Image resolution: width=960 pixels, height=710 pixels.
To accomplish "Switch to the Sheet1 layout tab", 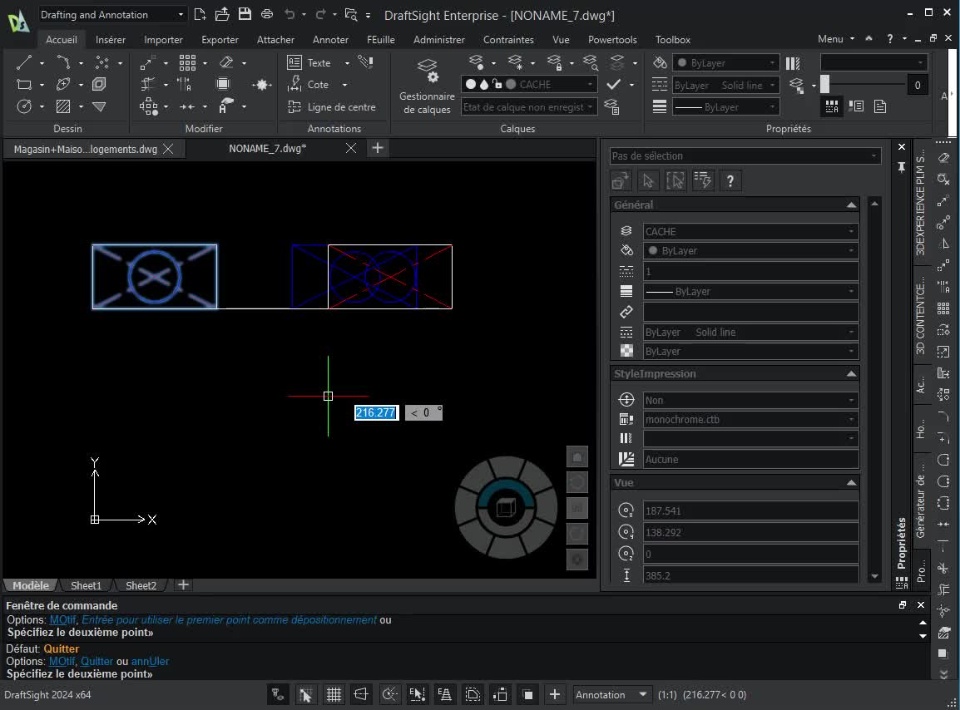I will click(x=86, y=586).
